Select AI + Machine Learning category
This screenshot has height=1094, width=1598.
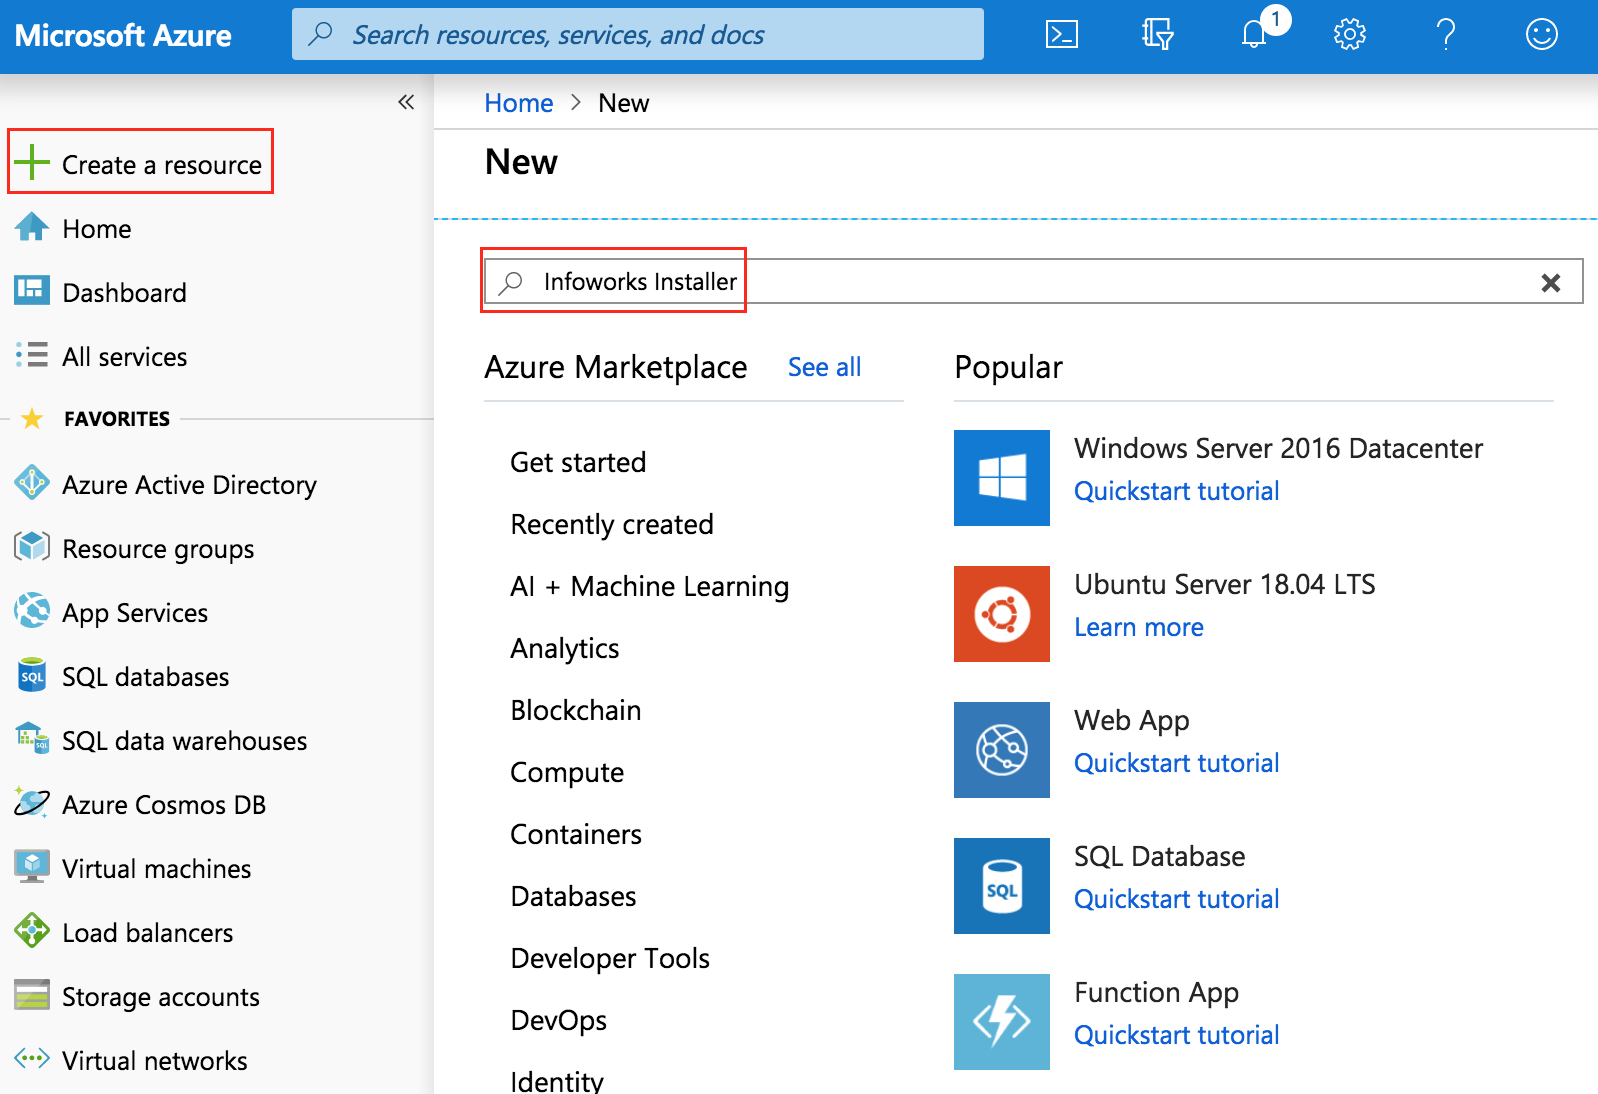click(x=650, y=586)
